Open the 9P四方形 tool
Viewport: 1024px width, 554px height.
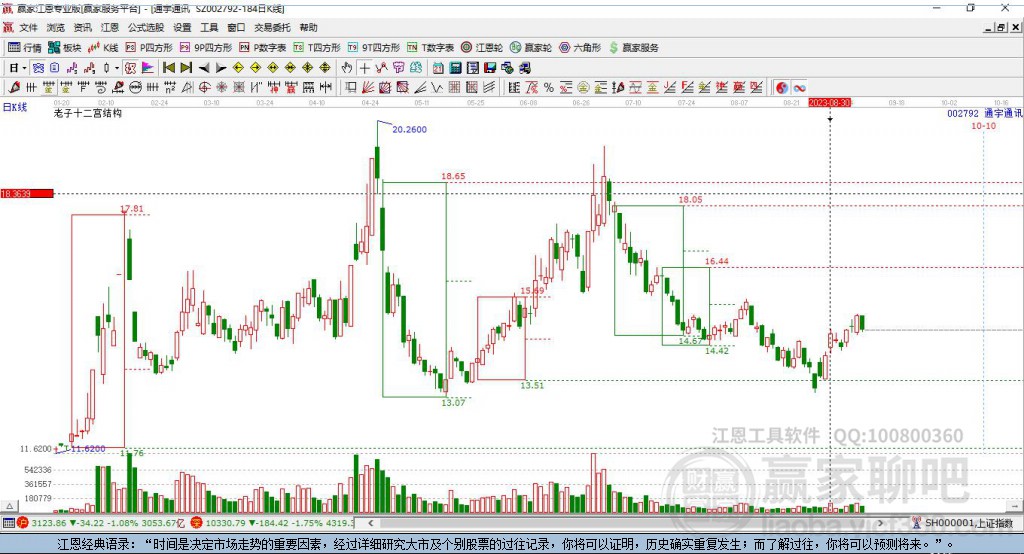(206, 48)
